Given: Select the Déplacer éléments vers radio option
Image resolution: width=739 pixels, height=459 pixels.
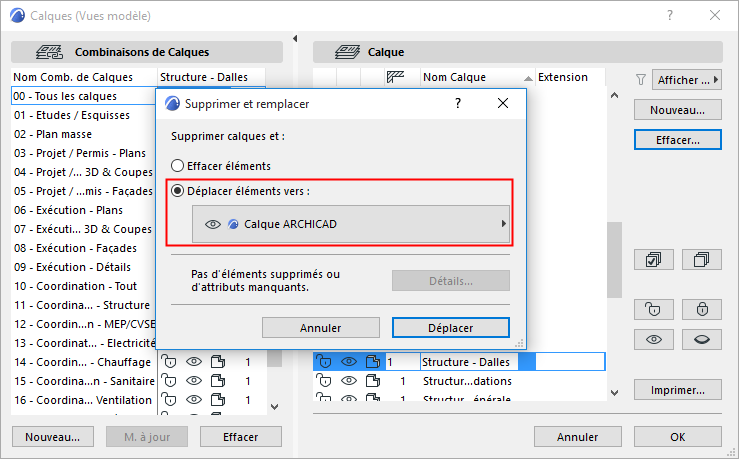Looking at the screenshot, I should [x=178, y=191].
